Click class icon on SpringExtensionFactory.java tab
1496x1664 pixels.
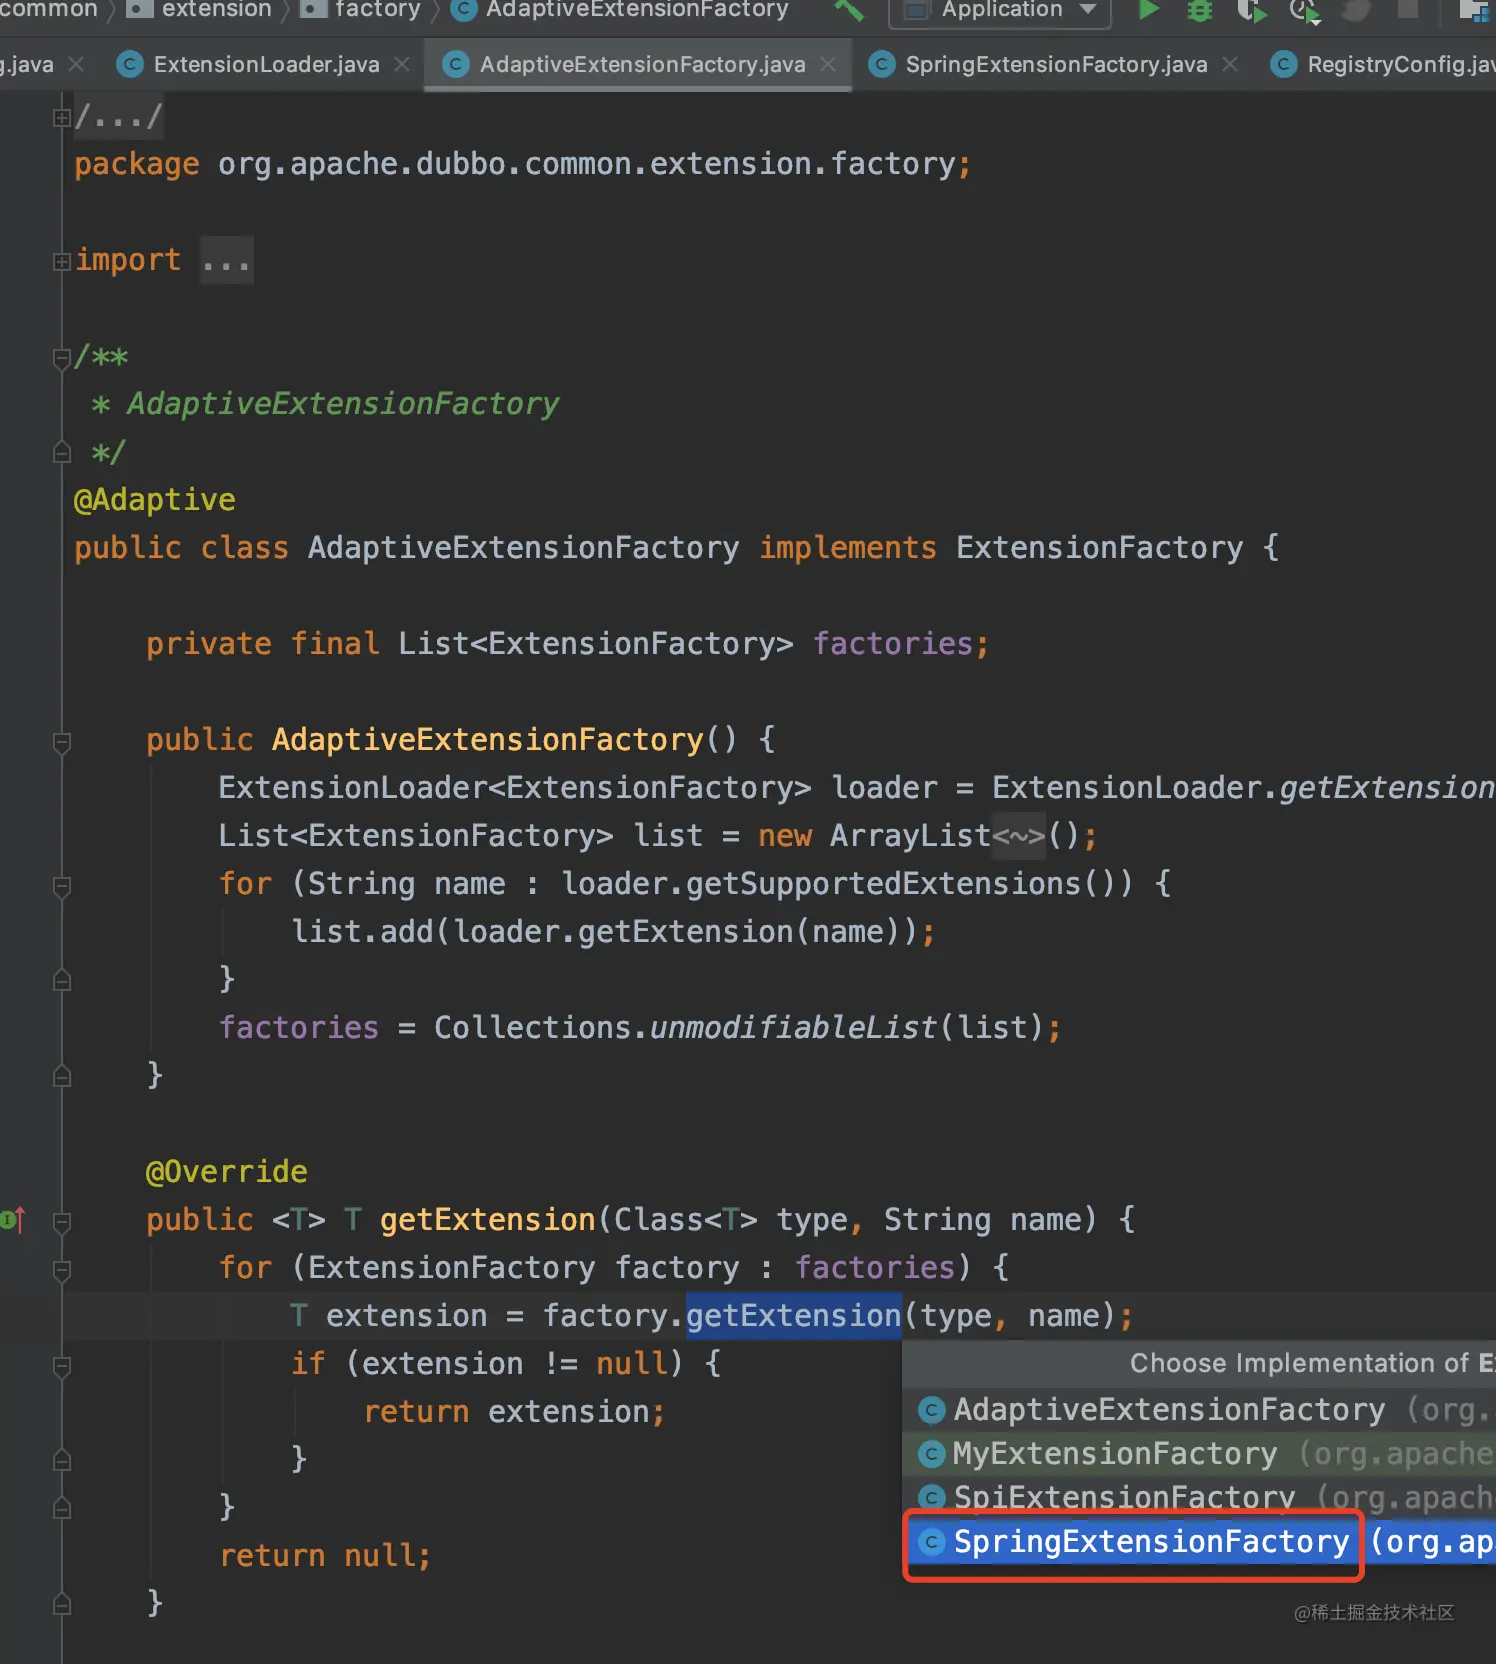[881, 64]
